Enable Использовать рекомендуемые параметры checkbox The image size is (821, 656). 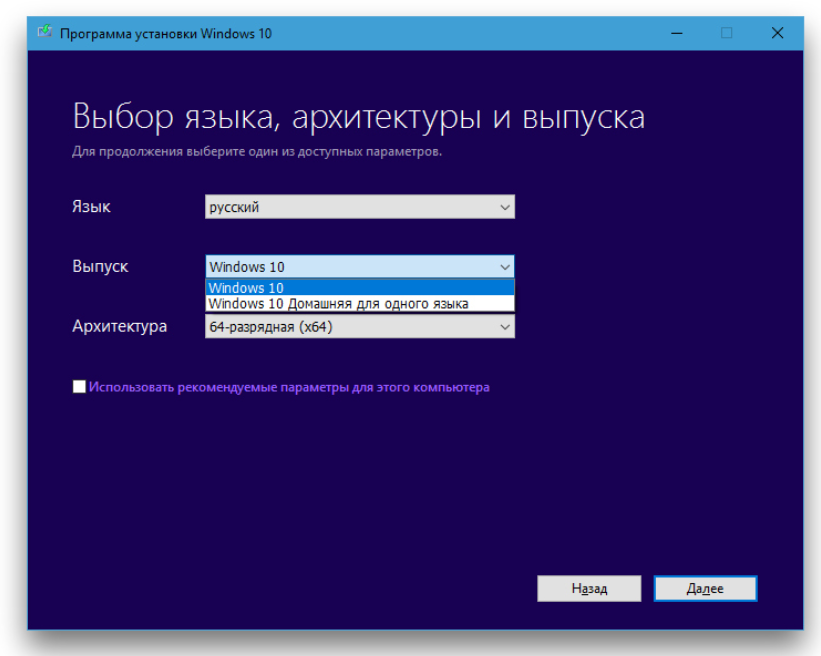click(x=79, y=387)
